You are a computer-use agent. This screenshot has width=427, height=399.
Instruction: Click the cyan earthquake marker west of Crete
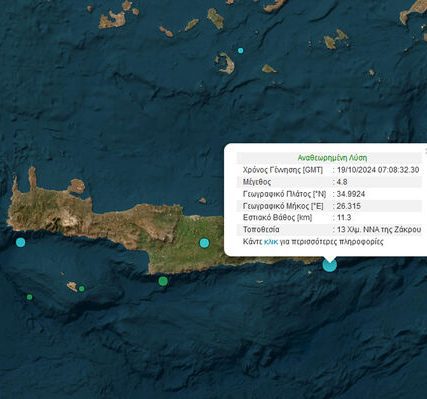[21, 242]
